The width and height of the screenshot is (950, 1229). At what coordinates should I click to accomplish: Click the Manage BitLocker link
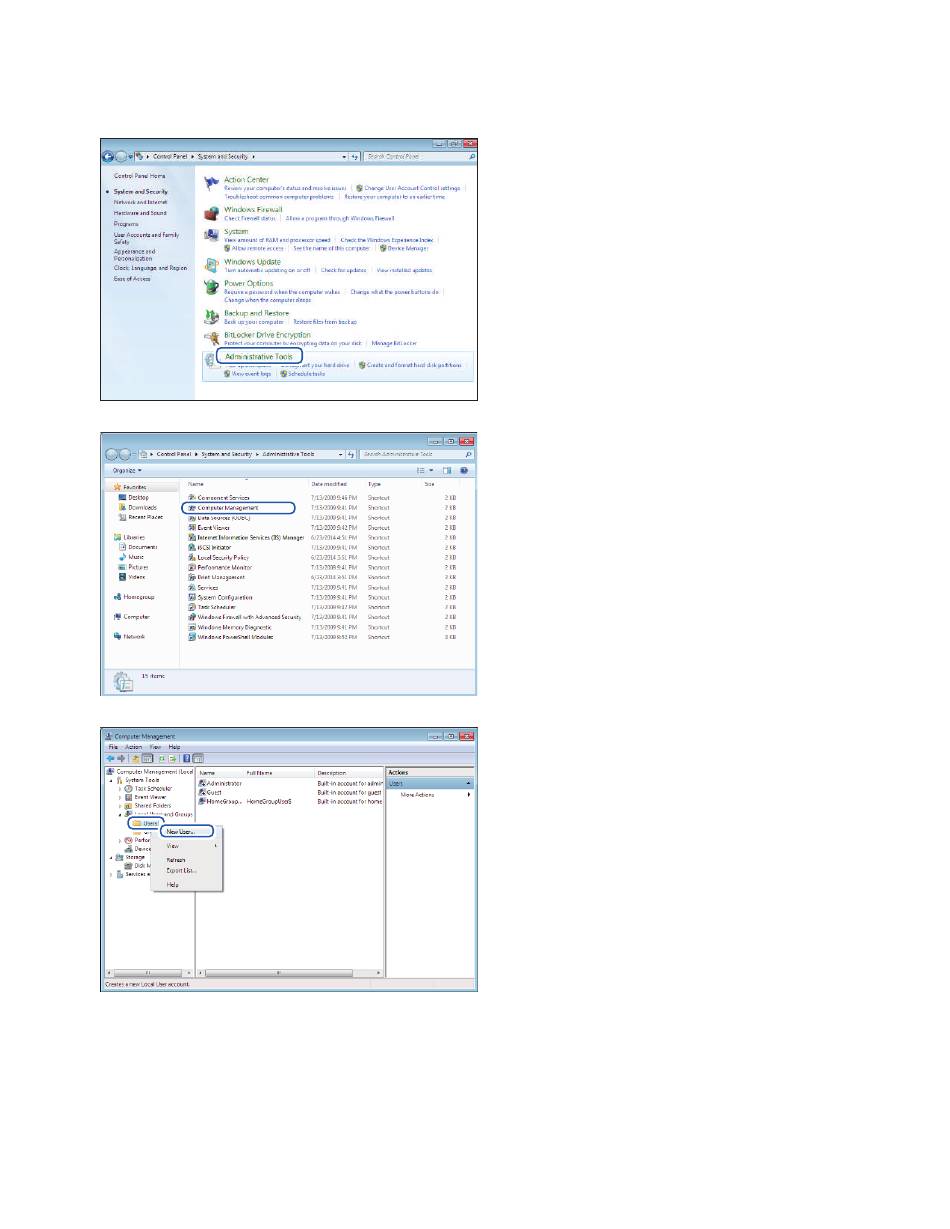pyautogui.click(x=392, y=343)
